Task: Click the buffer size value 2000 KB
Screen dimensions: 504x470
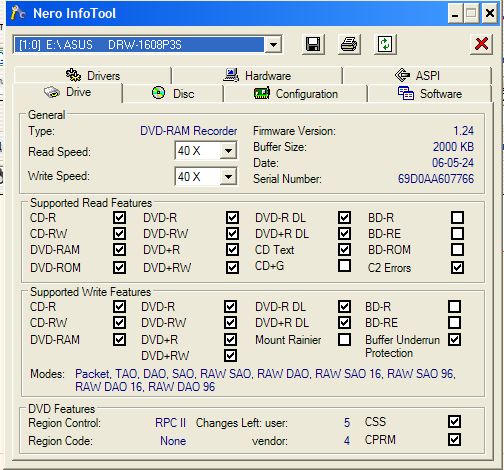Action: point(453,147)
